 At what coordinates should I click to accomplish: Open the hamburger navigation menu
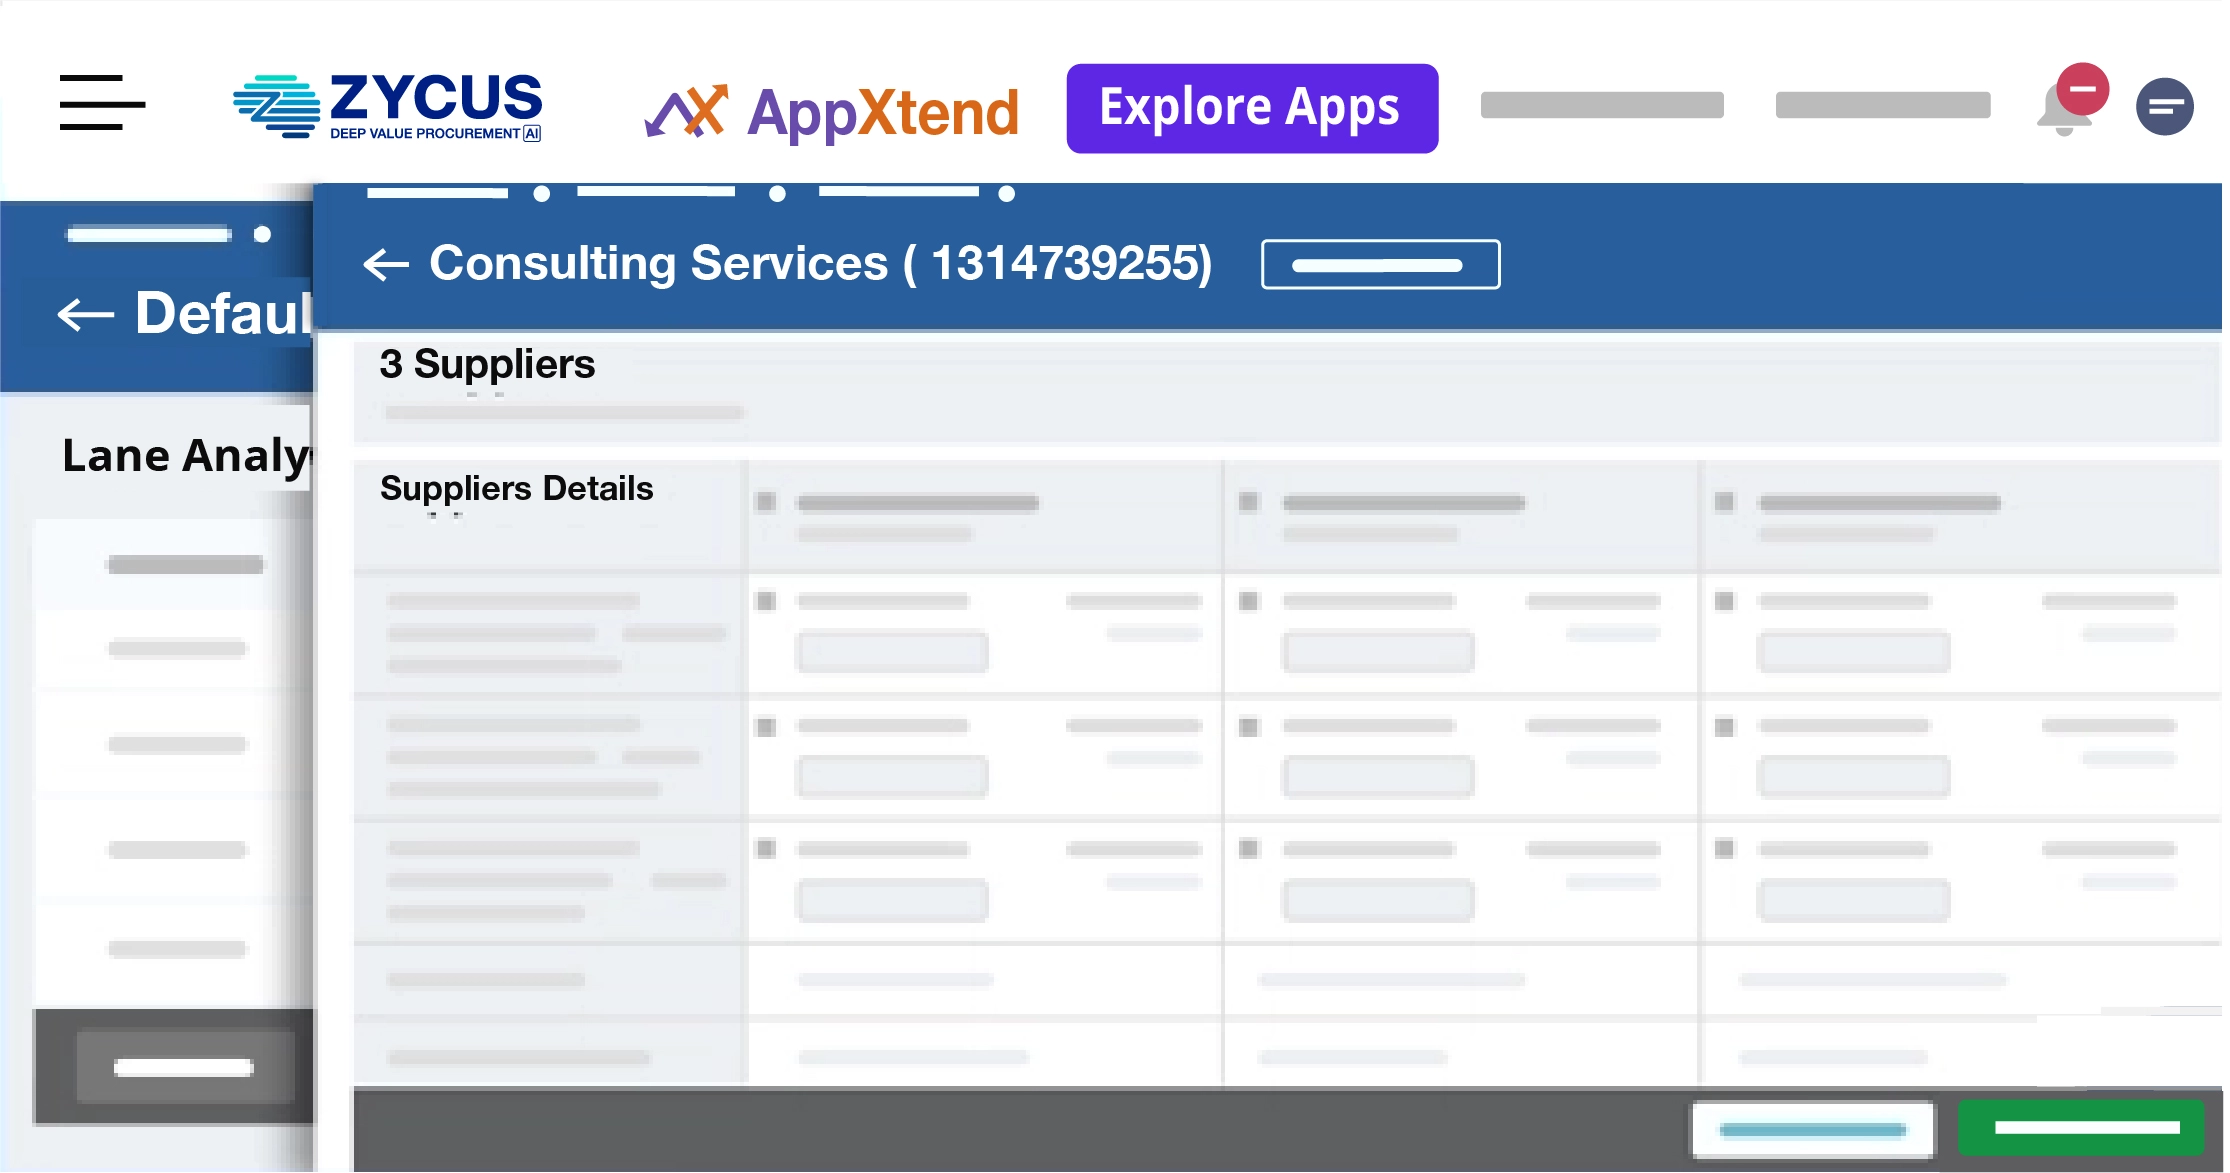pyautogui.click(x=102, y=102)
